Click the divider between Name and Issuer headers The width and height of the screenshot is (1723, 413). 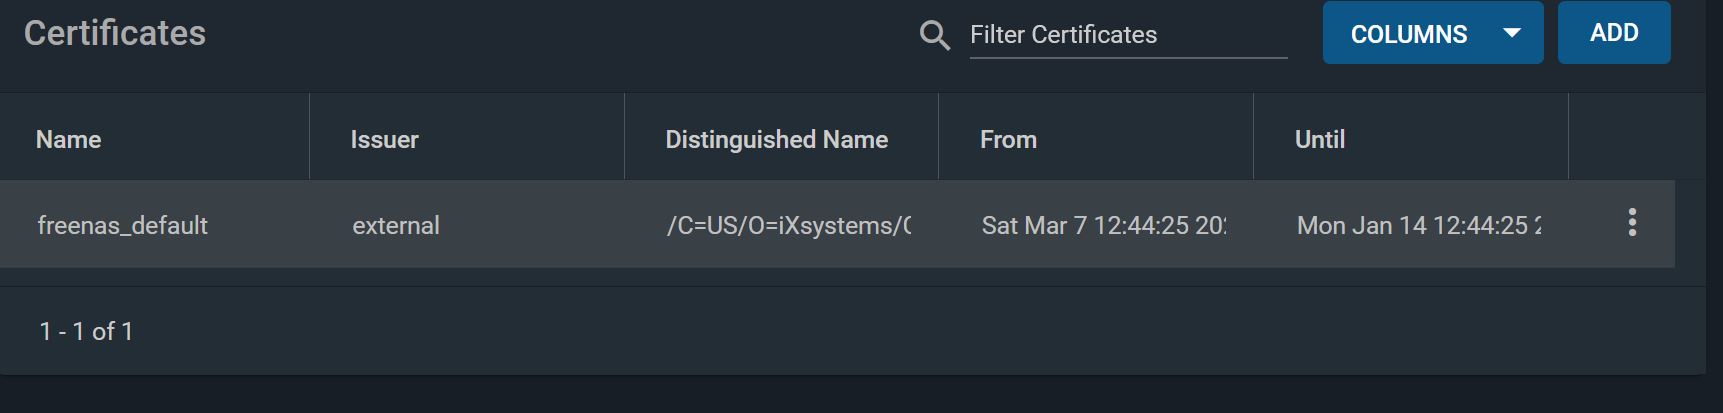(309, 137)
